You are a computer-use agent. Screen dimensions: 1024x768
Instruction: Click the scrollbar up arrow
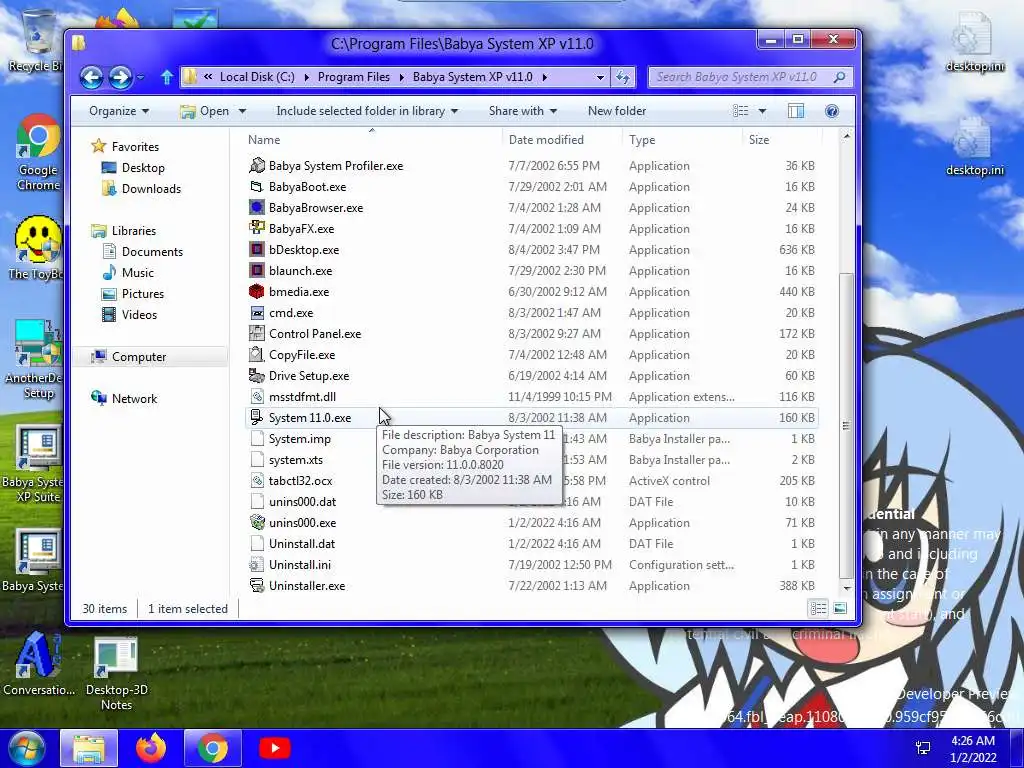pyautogui.click(x=846, y=136)
